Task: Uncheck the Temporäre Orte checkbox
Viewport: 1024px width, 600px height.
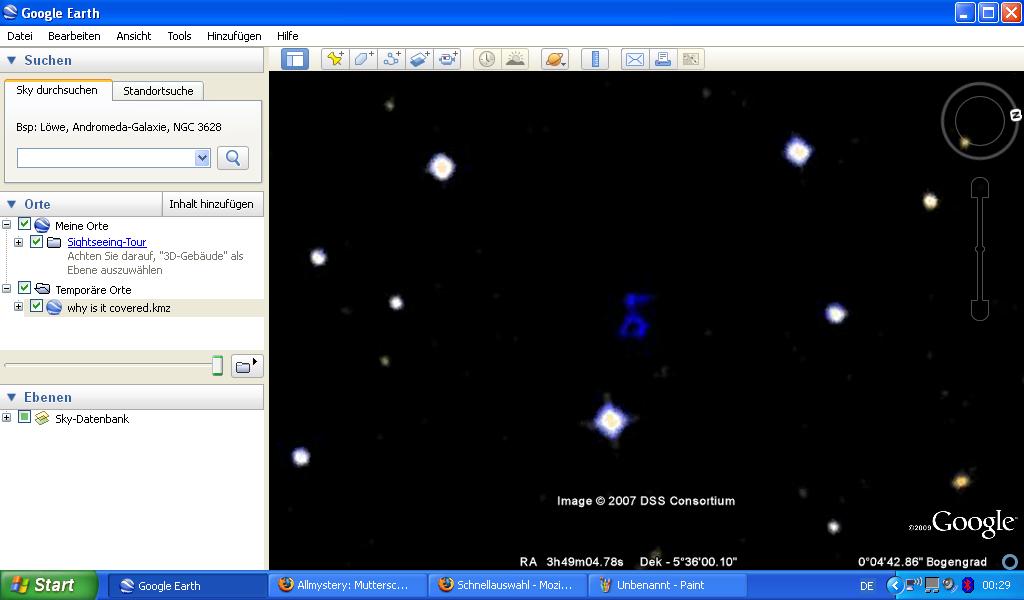Action: (24, 288)
